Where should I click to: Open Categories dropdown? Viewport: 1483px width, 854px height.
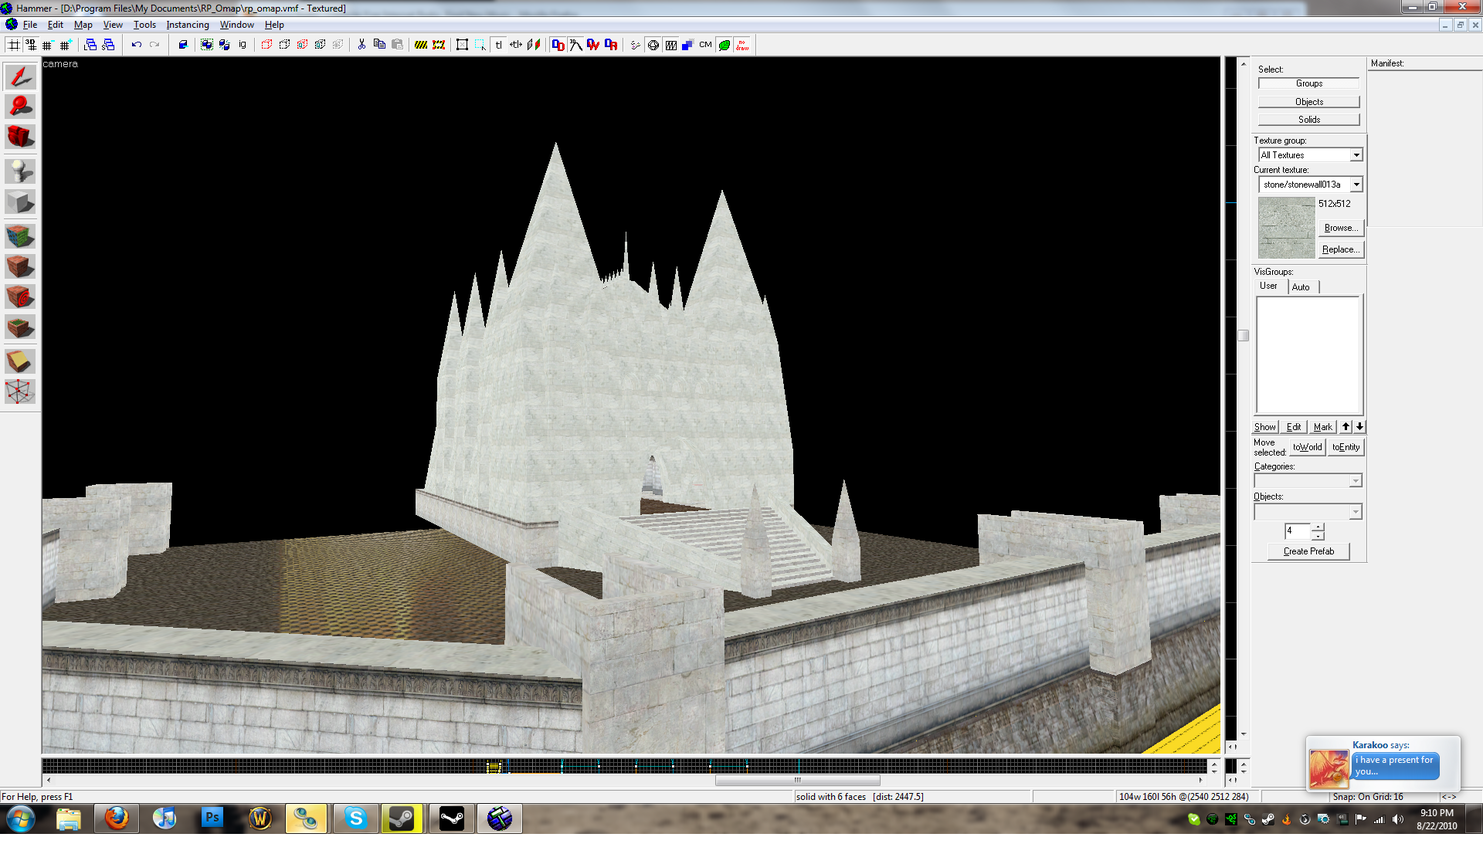coord(1308,481)
